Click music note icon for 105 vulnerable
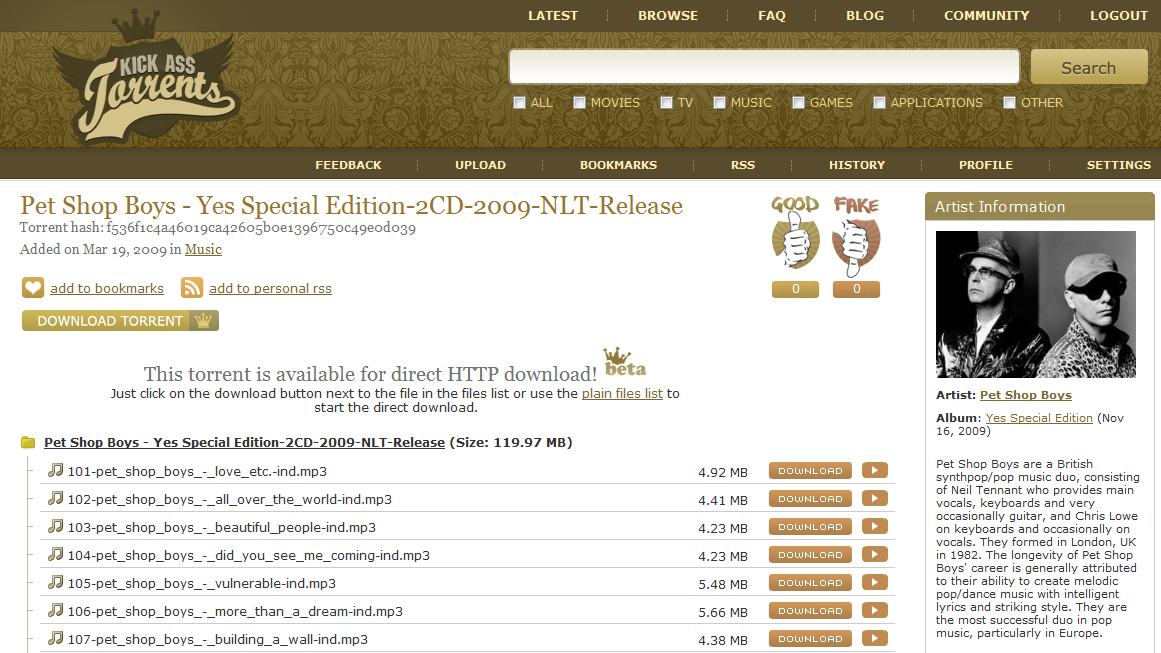The image size is (1161, 653). (x=56, y=582)
